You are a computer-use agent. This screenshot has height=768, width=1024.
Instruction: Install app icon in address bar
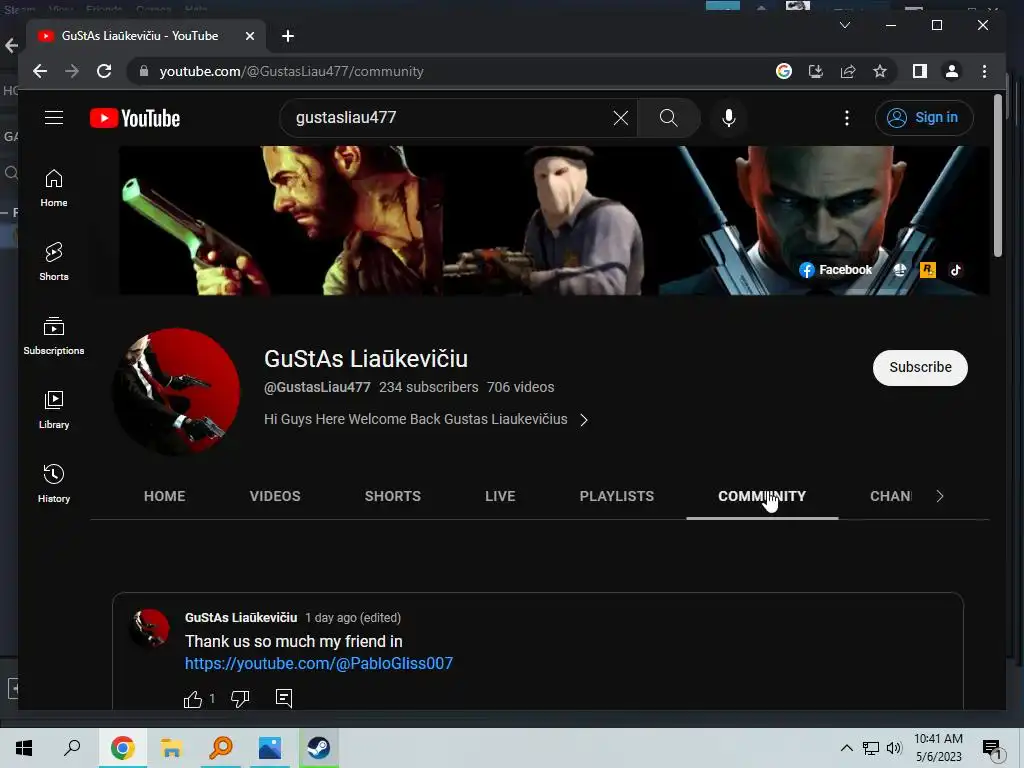pyautogui.click(x=816, y=71)
